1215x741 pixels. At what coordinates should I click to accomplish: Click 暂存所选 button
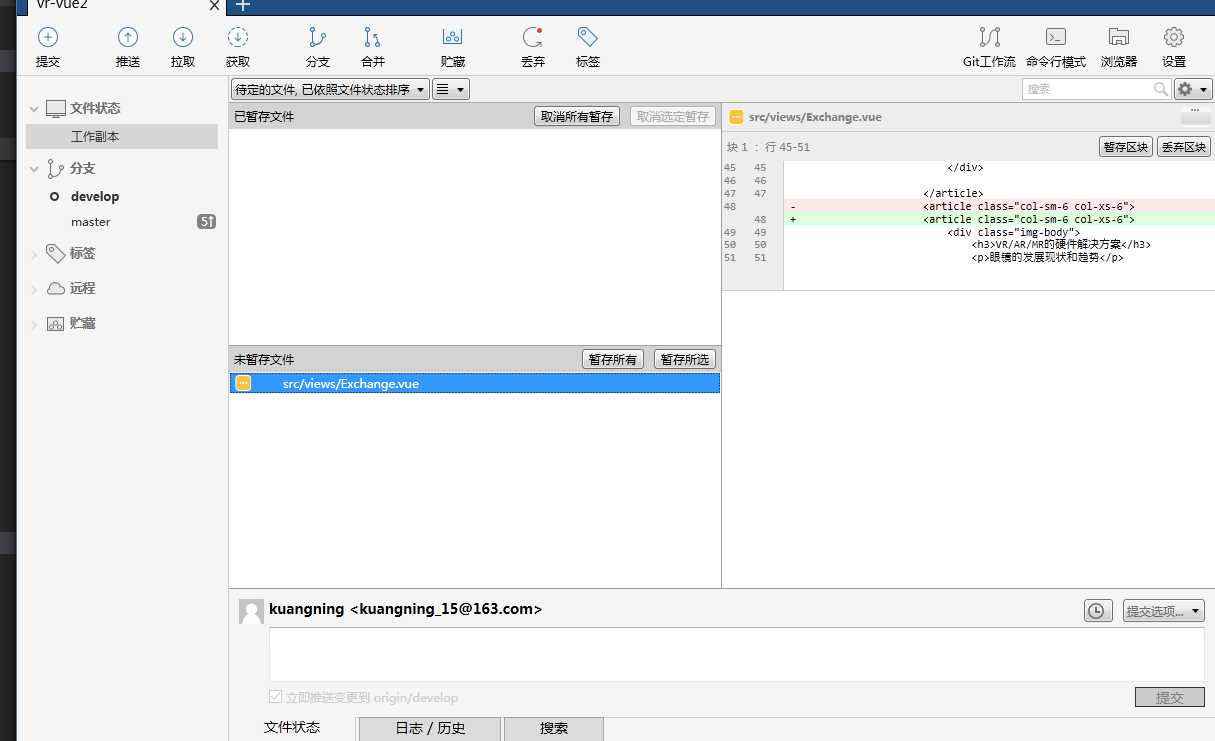(x=685, y=359)
